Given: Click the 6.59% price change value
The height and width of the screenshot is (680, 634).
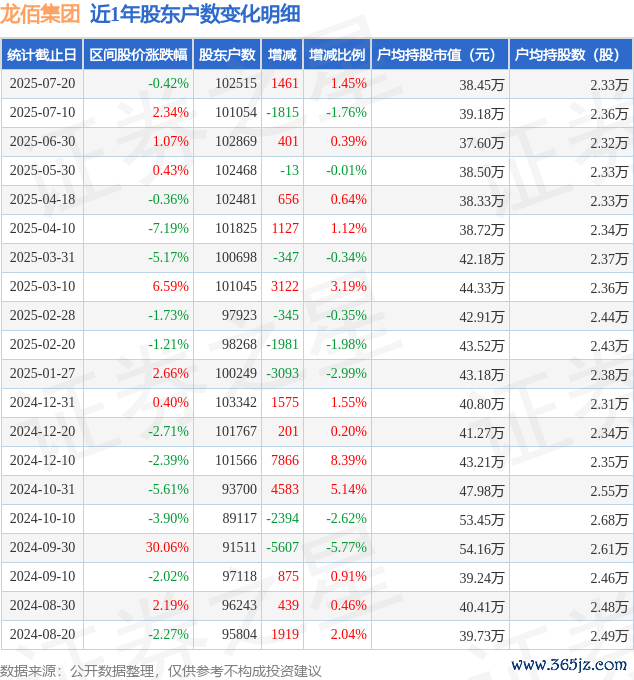Looking at the screenshot, I should click(x=170, y=286).
